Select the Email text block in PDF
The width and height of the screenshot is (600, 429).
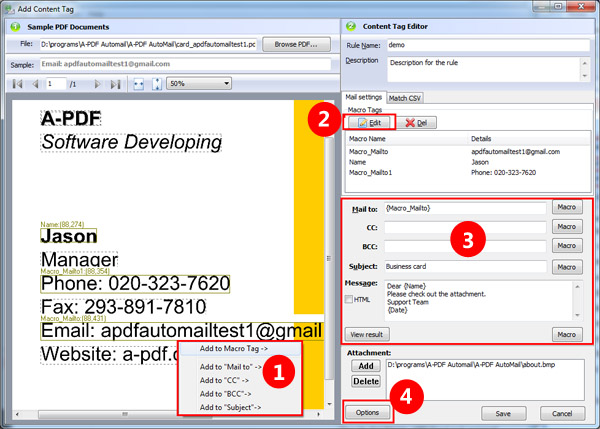pyautogui.click(x=182, y=331)
